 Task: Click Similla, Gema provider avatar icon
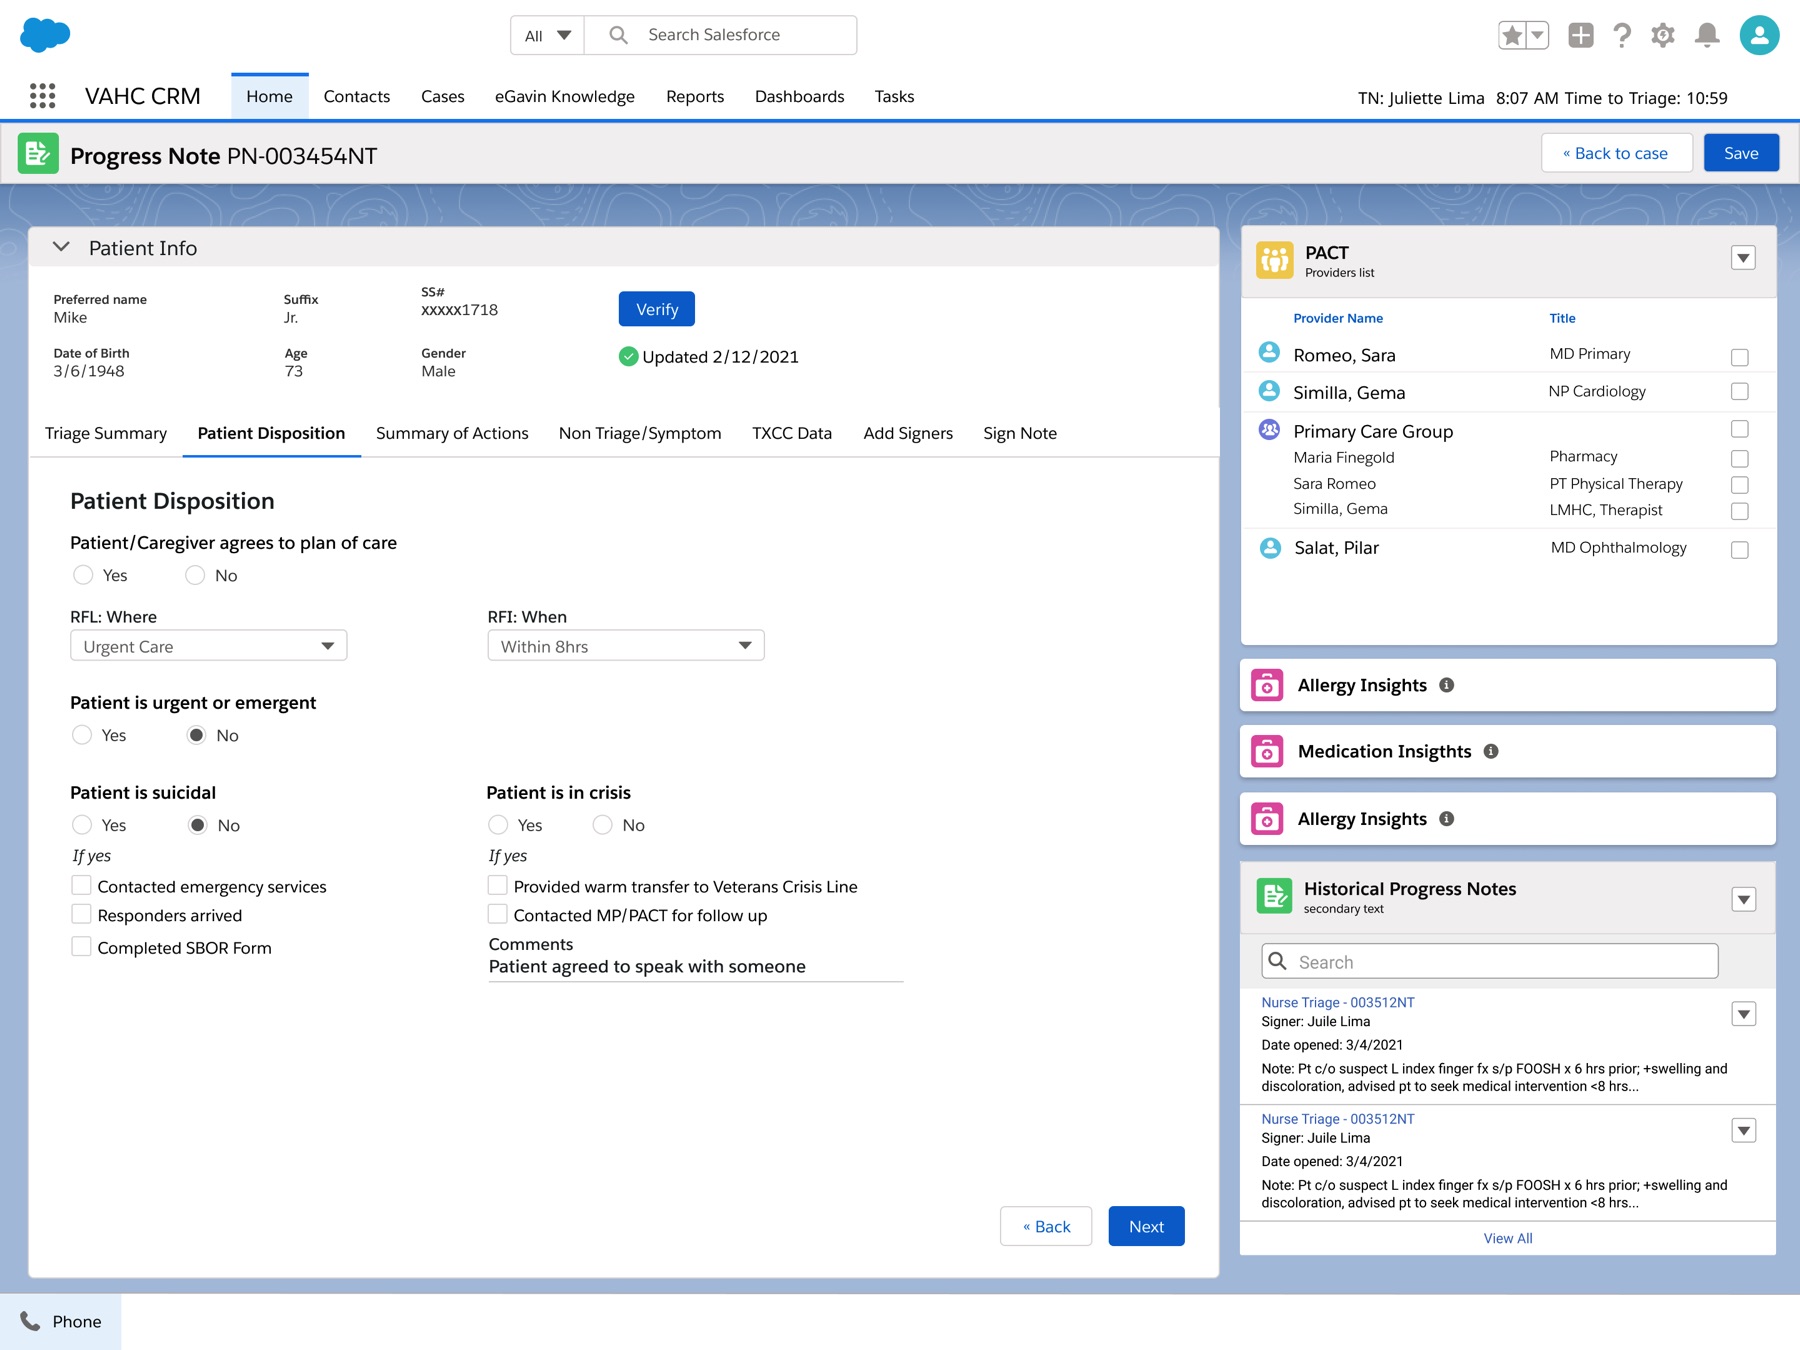point(1269,390)
